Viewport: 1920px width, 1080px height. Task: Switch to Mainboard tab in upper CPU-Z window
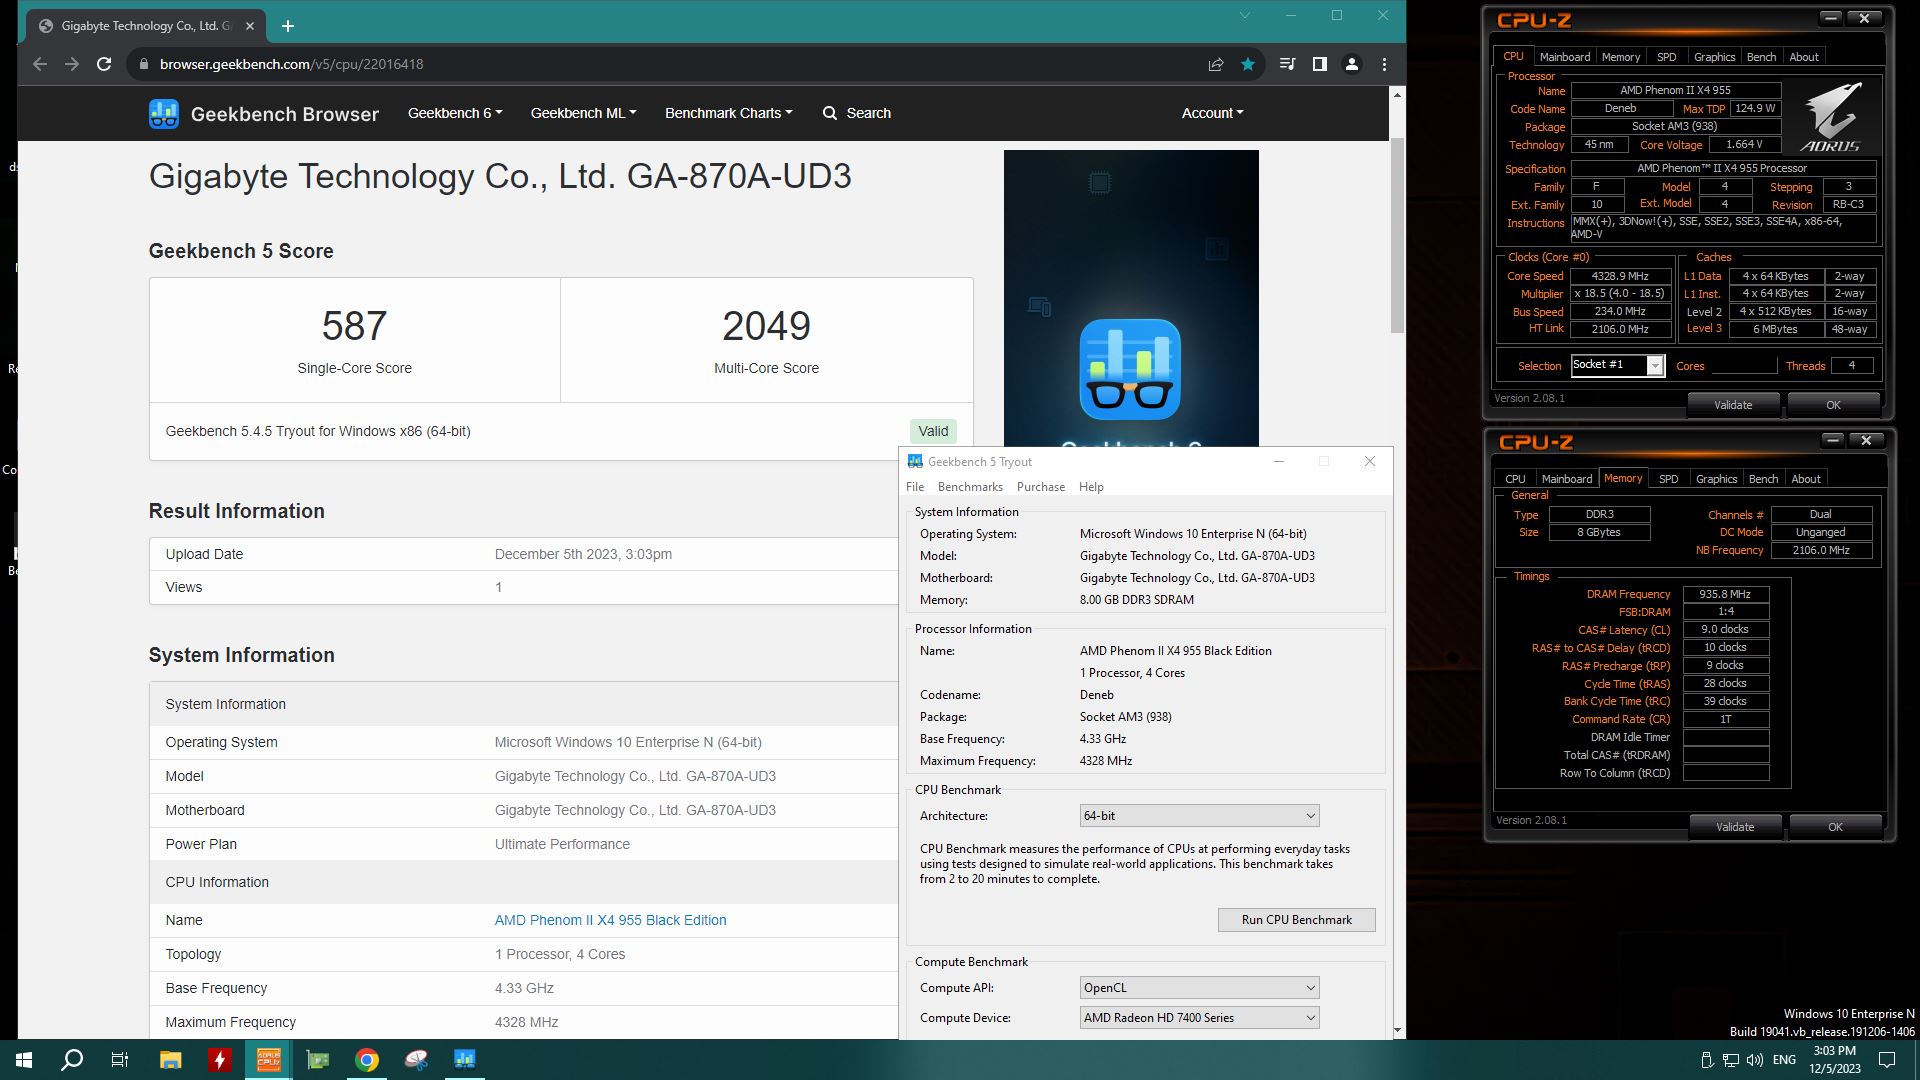click(1565, 57)
